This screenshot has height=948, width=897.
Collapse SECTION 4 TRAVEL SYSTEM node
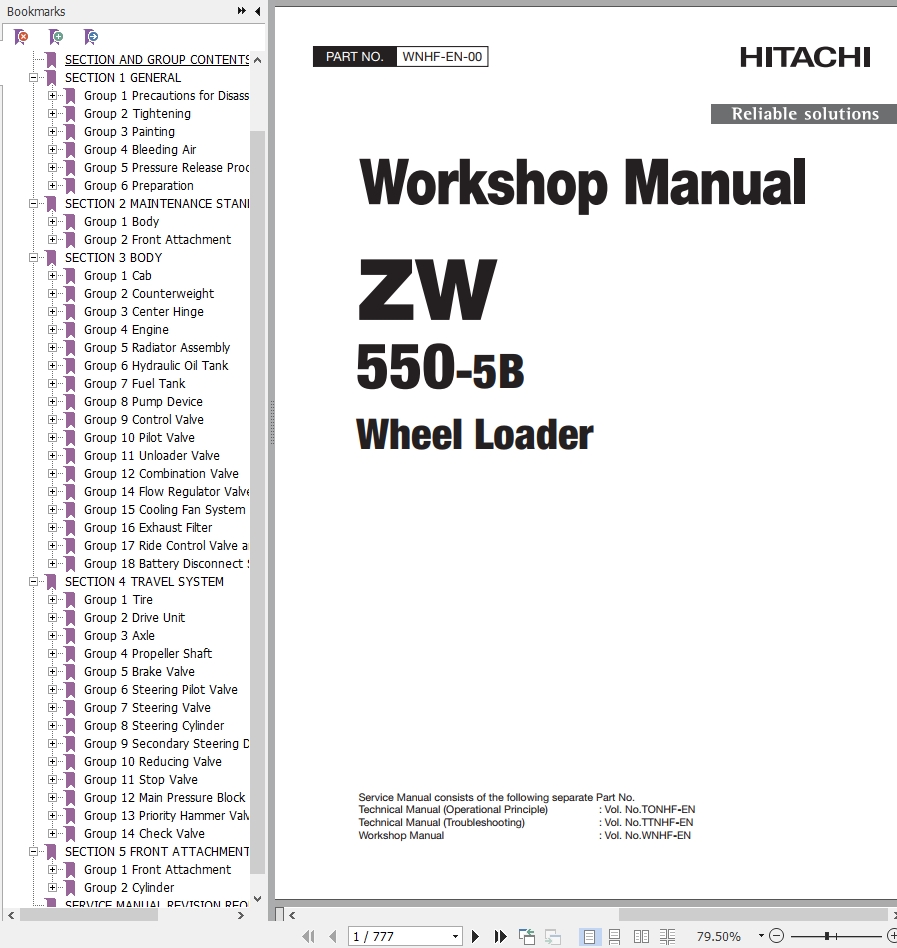[x=34, y=582]
